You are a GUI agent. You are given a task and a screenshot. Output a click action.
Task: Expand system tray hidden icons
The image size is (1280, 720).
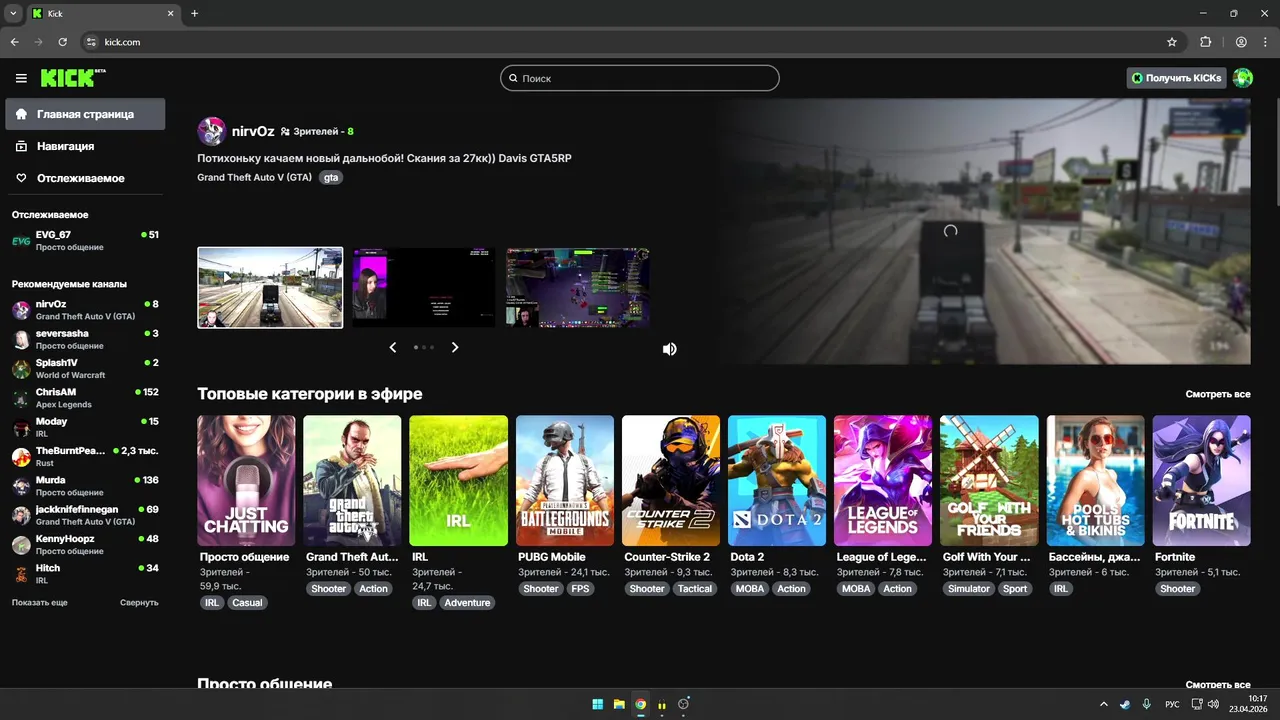point(1104,704)
